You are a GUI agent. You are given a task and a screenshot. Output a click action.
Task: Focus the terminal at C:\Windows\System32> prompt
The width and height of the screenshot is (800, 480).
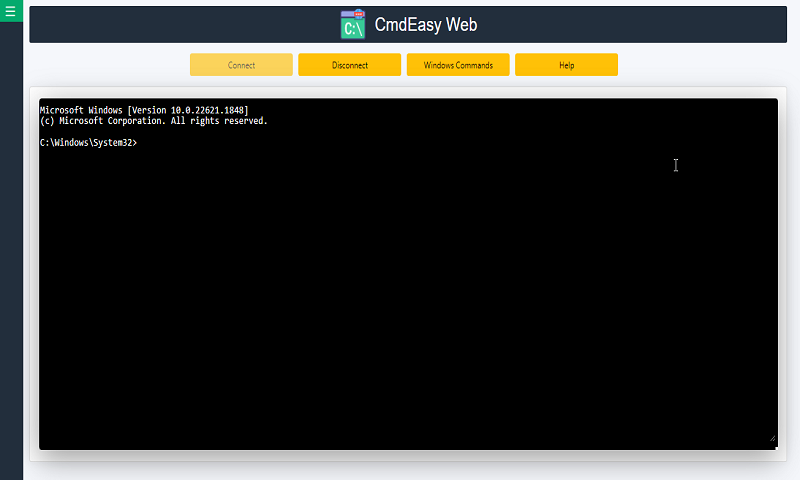tap(88, 143)
